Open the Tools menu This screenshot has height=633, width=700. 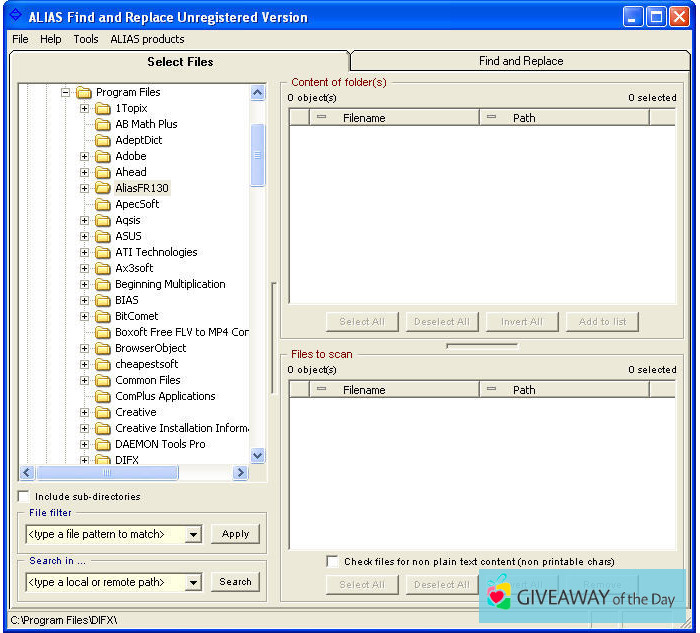coord(86,39)
